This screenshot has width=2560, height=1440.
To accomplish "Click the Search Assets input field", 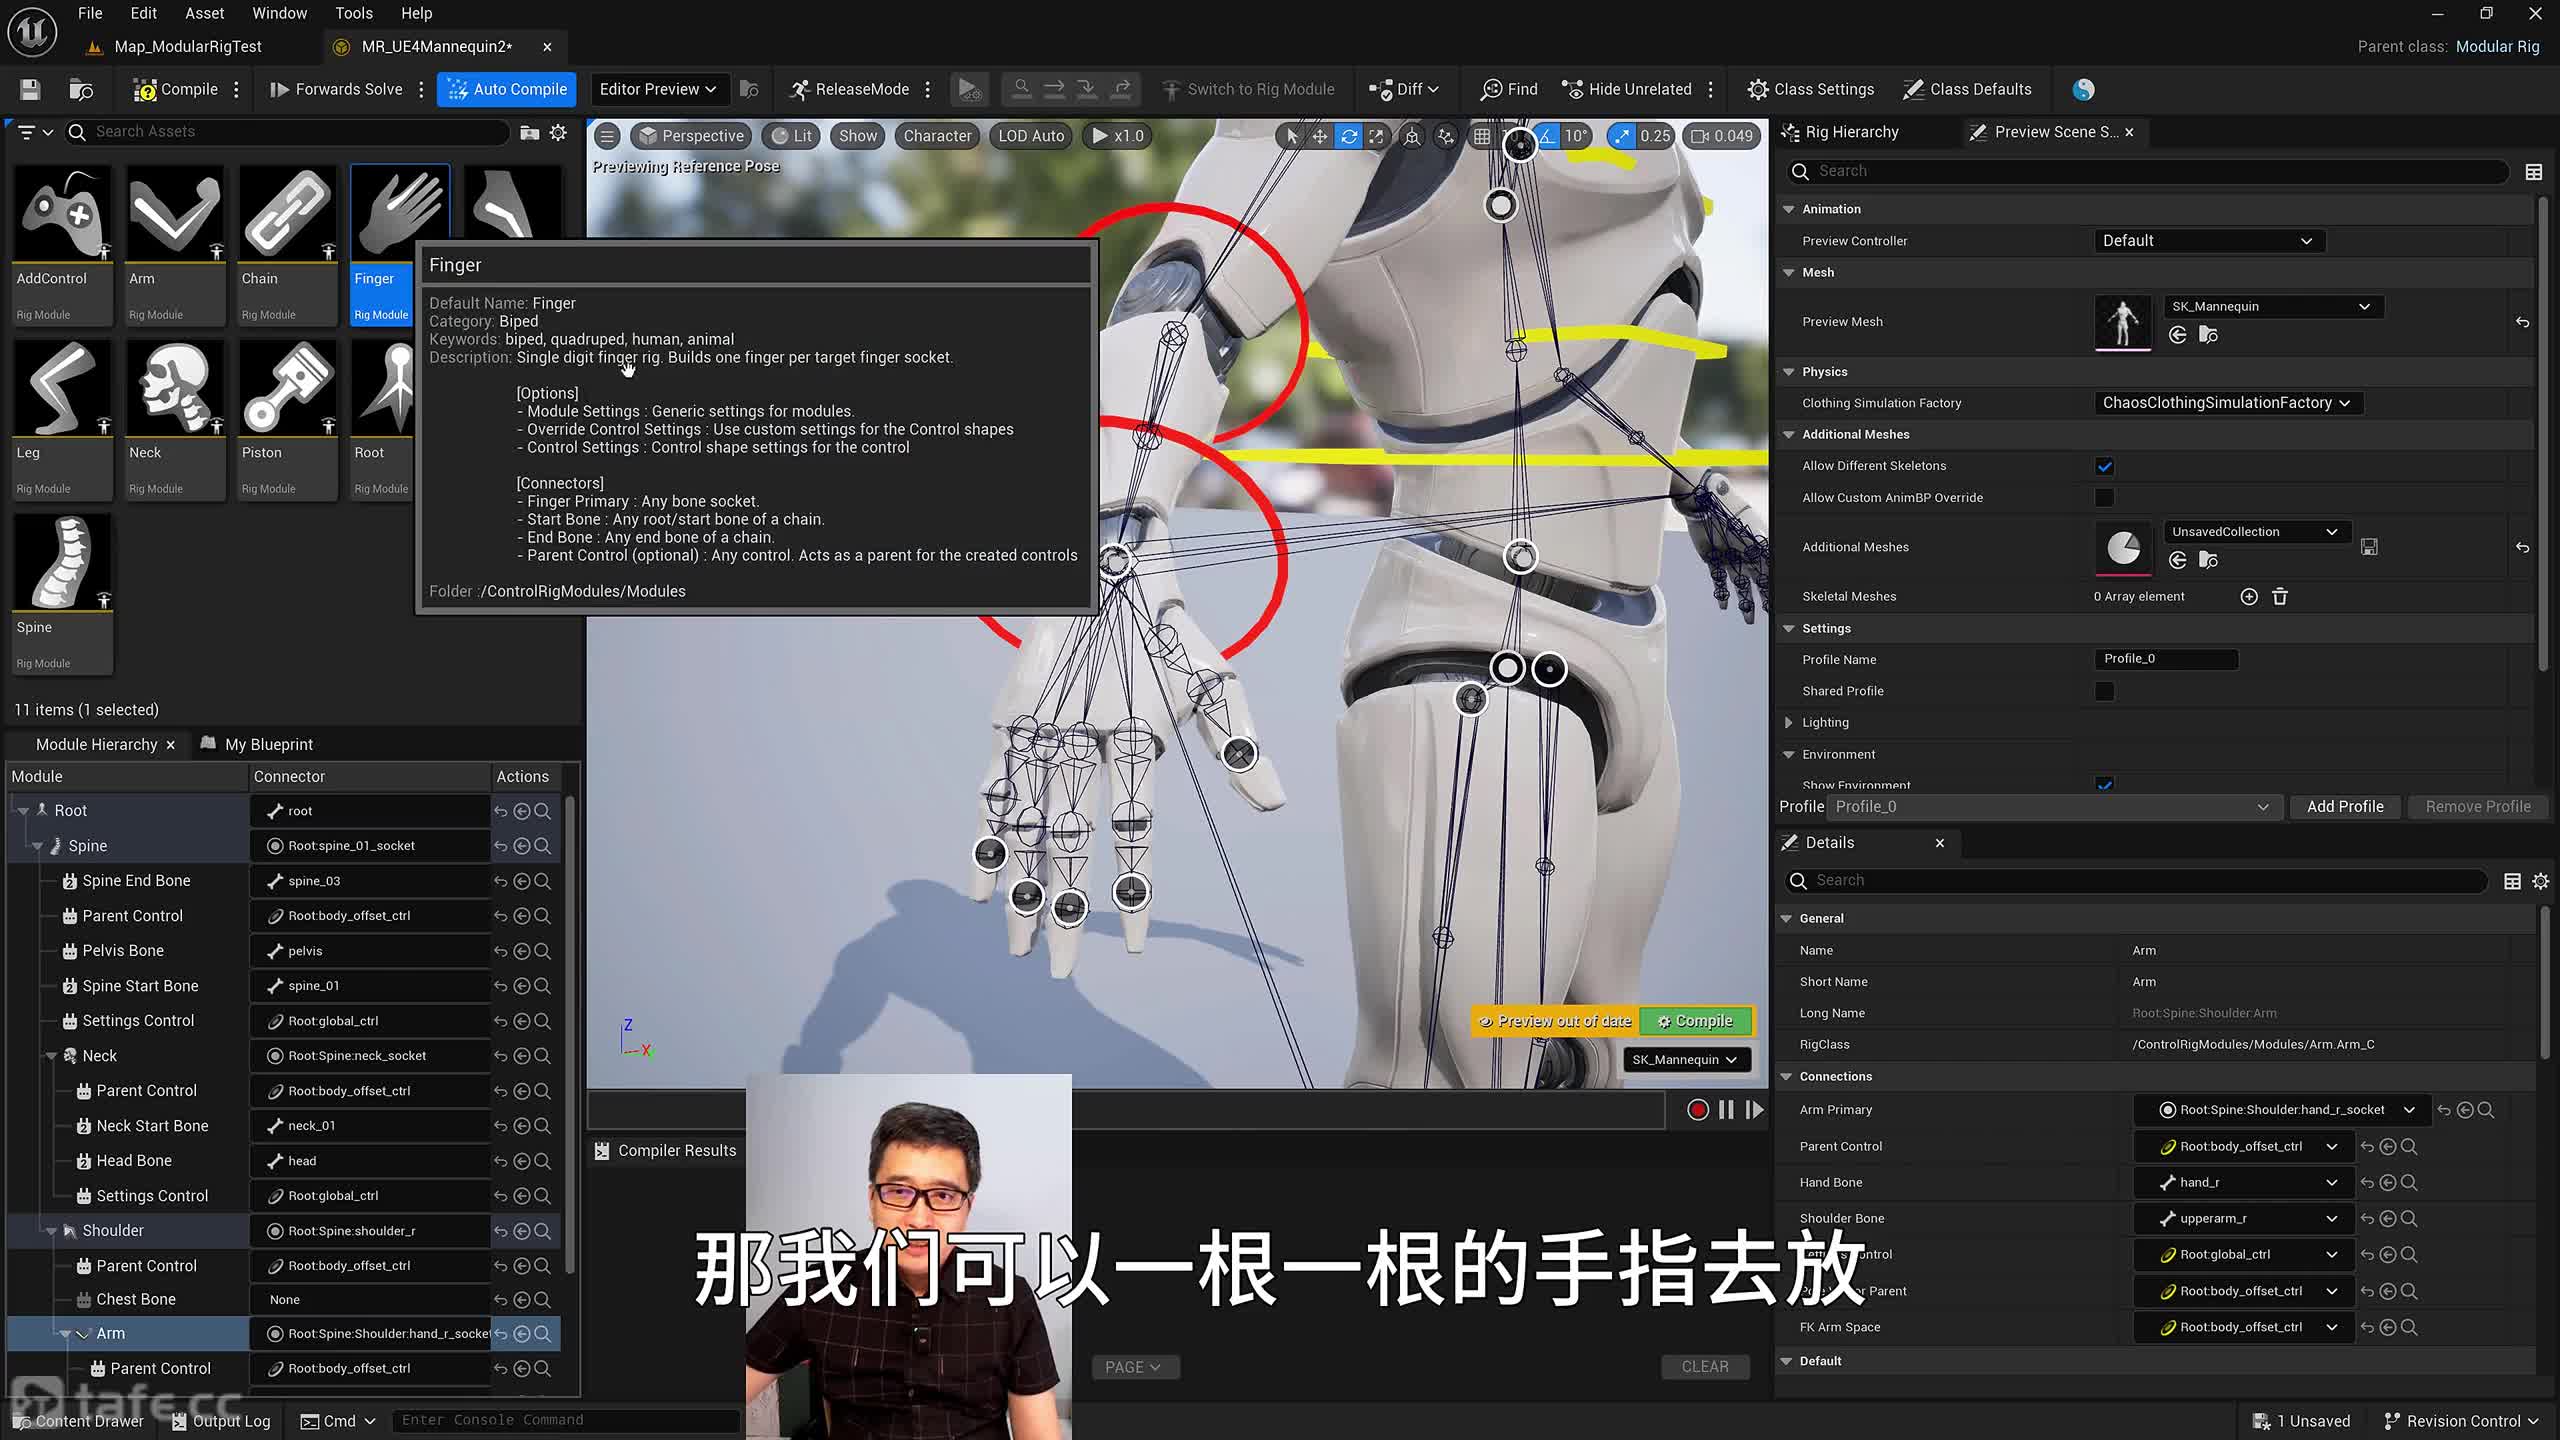I will [x=290, y=132].
